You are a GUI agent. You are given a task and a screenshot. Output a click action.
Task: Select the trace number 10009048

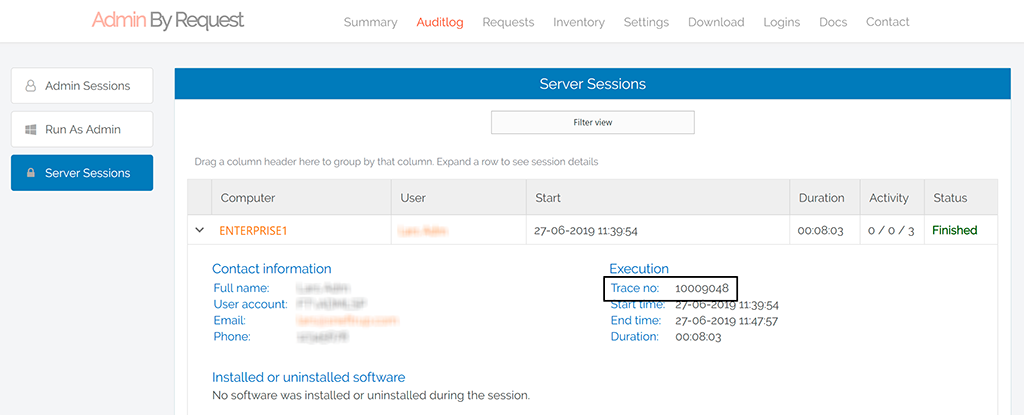click(702, 288)
